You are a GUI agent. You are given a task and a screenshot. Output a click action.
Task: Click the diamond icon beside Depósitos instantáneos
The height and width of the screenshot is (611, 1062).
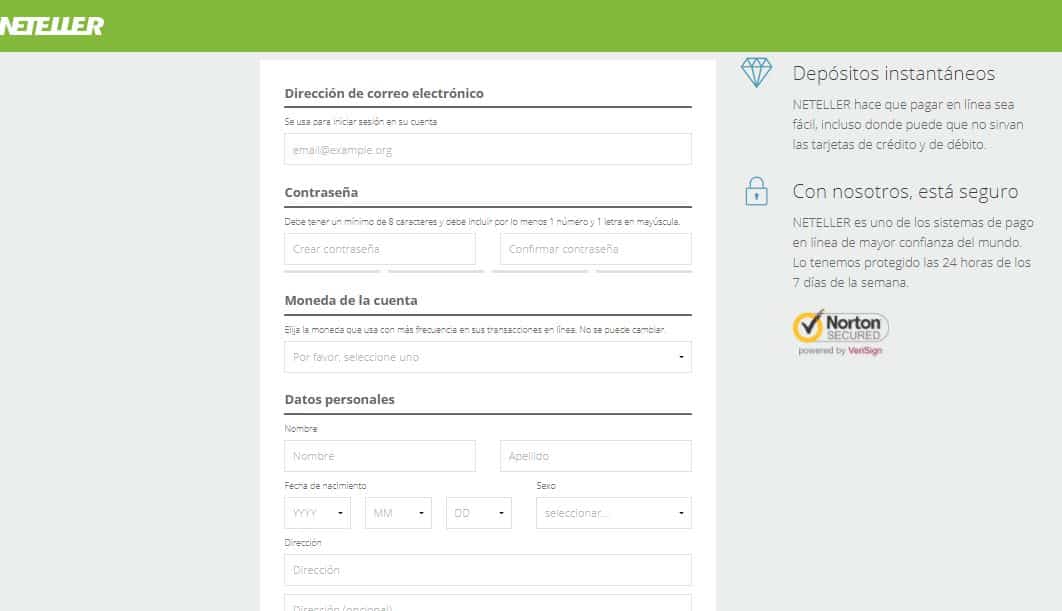click(x=756, y=72)
